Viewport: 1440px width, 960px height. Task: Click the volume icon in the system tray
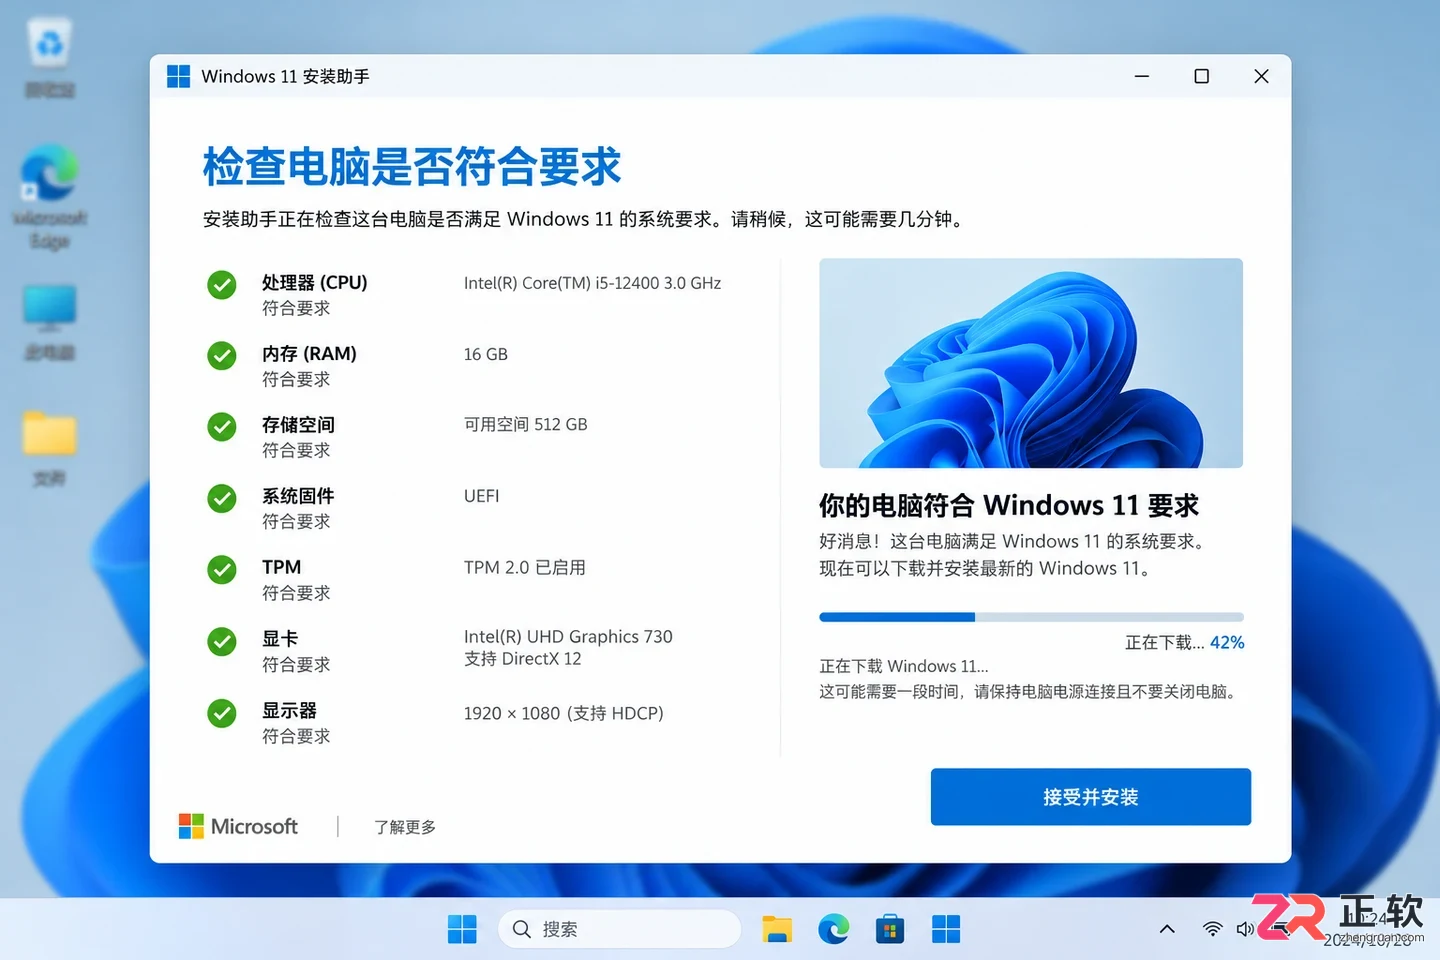pos(1245,929)
